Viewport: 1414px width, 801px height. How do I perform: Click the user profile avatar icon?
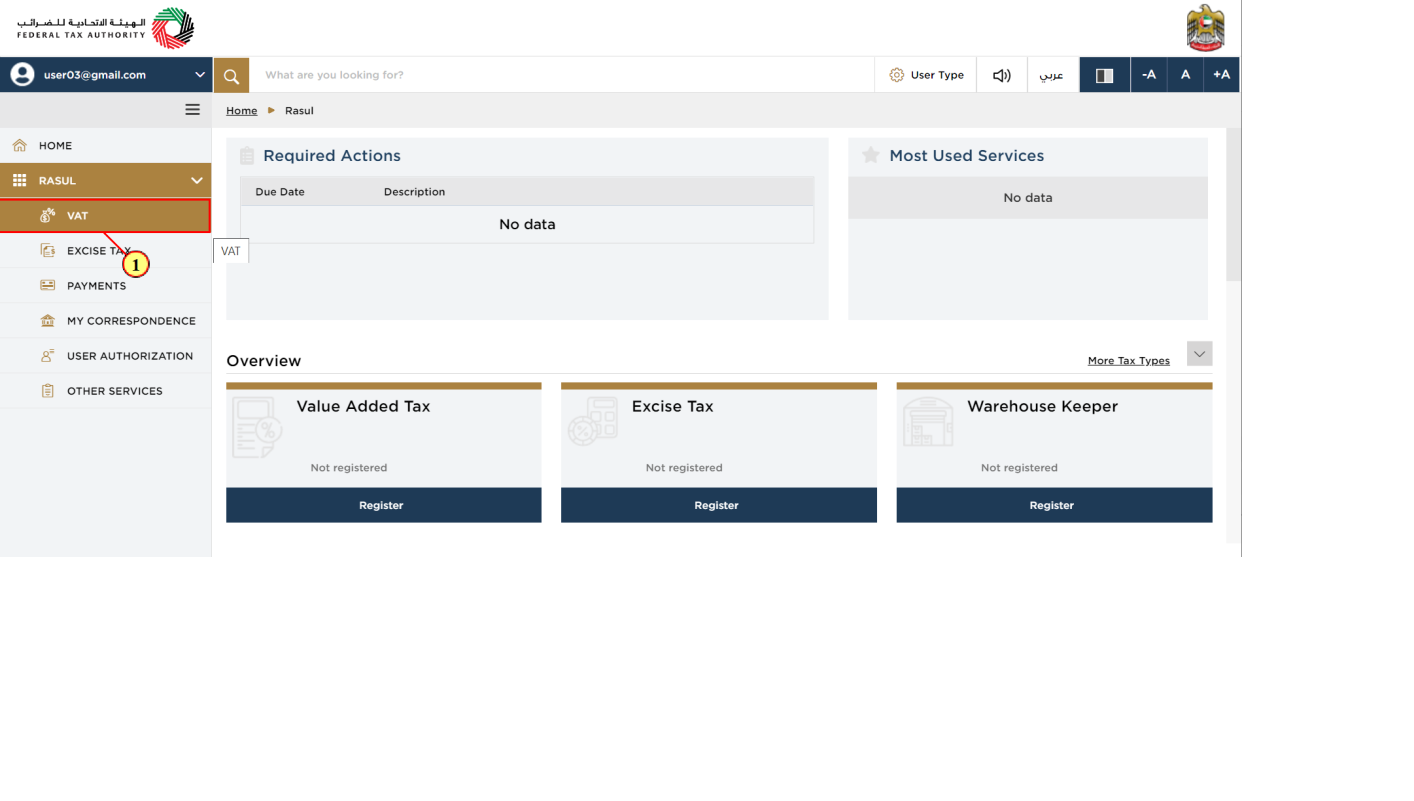coord(22,75)
